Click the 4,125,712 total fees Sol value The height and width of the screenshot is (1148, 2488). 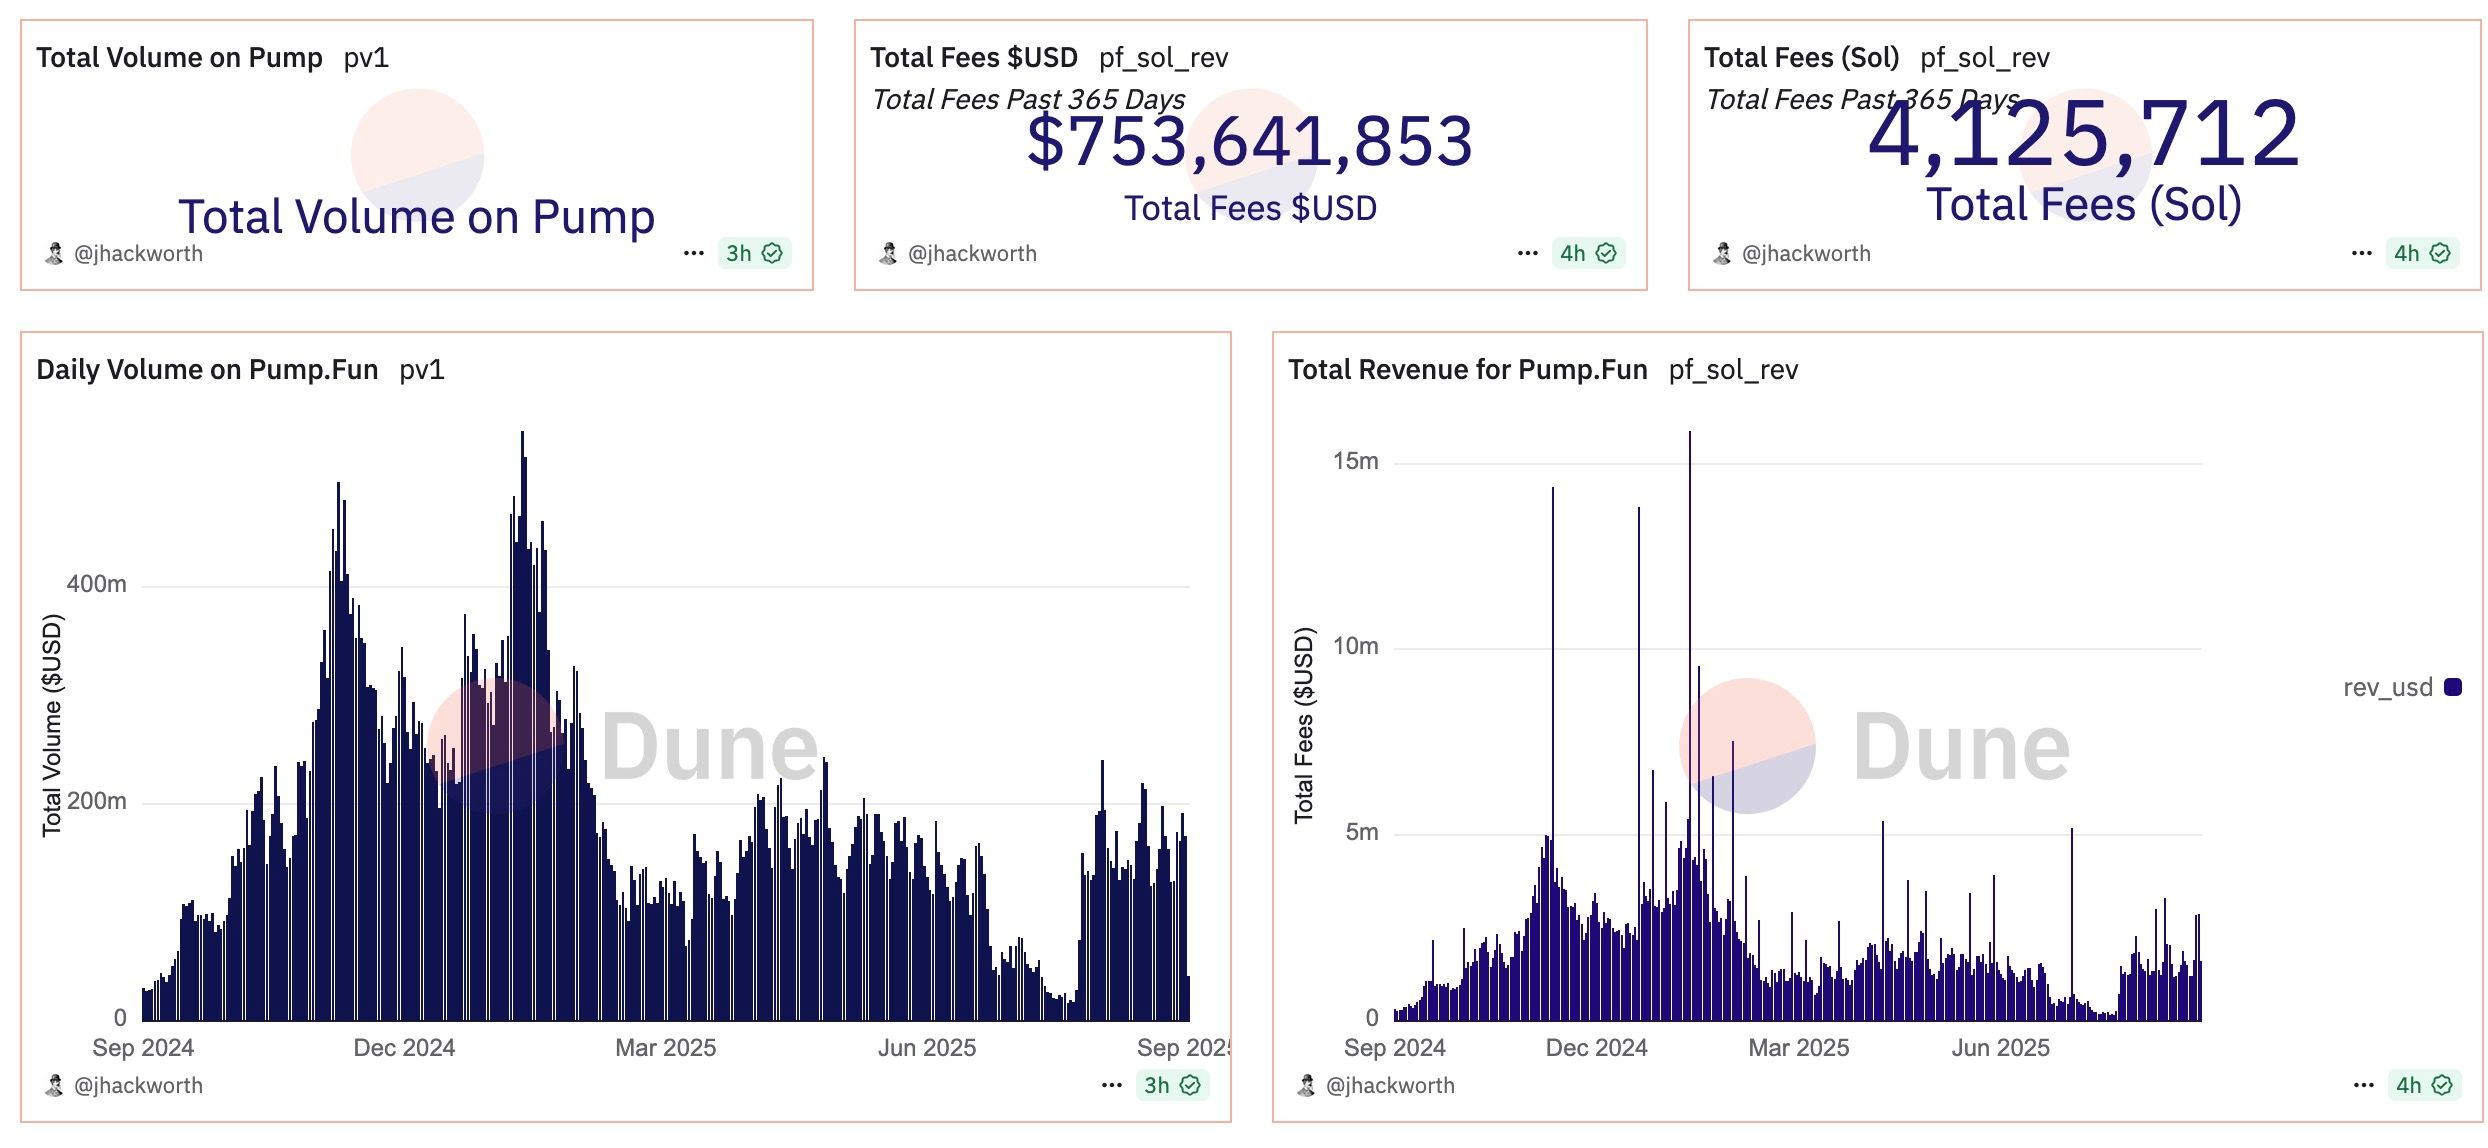point(2084,133)
